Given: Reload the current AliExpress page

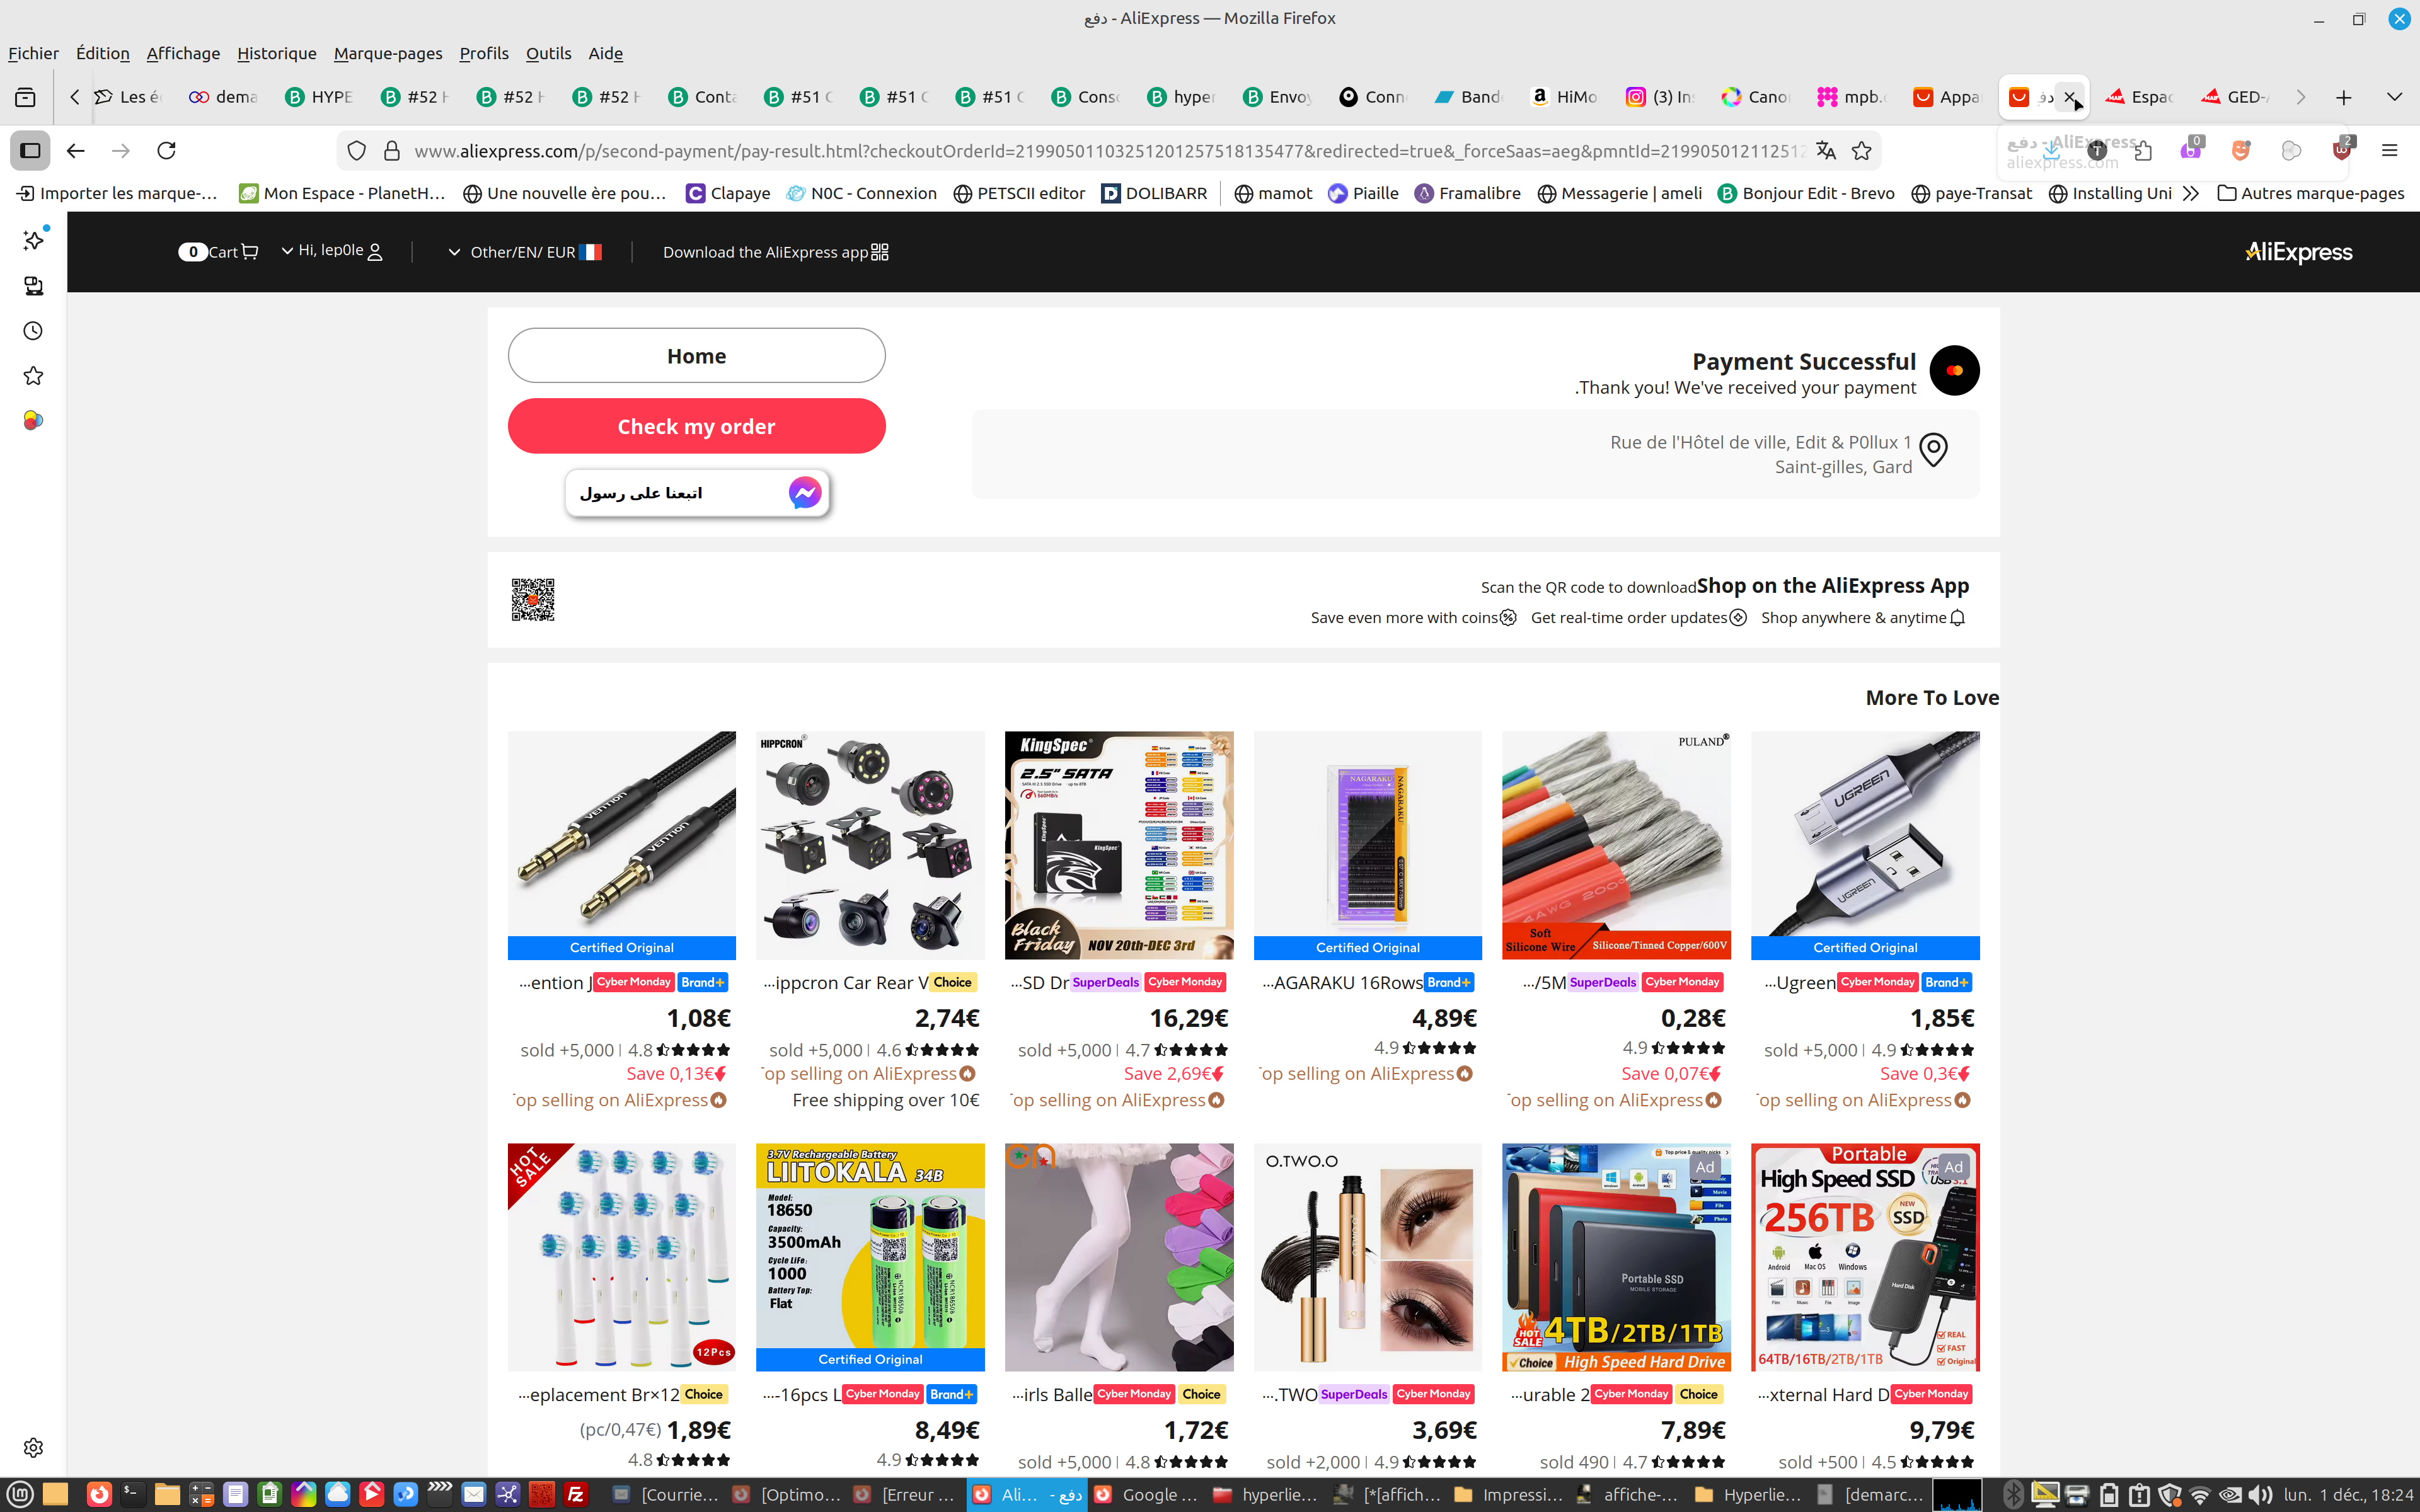Looking at the screenshot, I should (167, 151).
